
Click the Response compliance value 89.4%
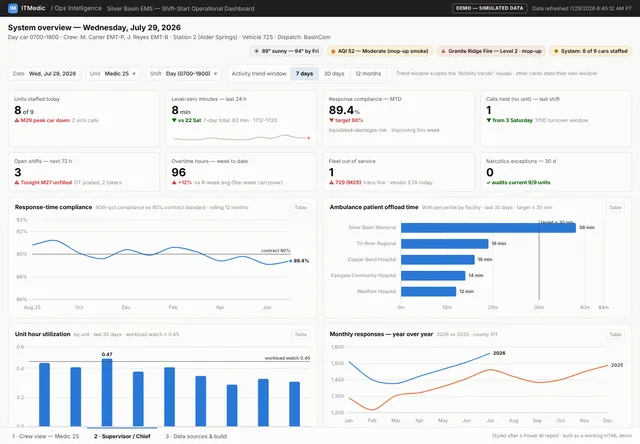tap(344, 111)
